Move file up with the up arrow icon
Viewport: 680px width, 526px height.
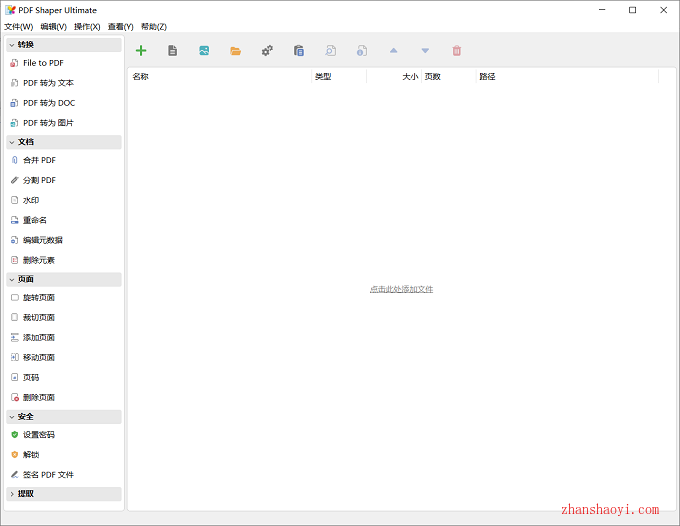tap(393, 51)
